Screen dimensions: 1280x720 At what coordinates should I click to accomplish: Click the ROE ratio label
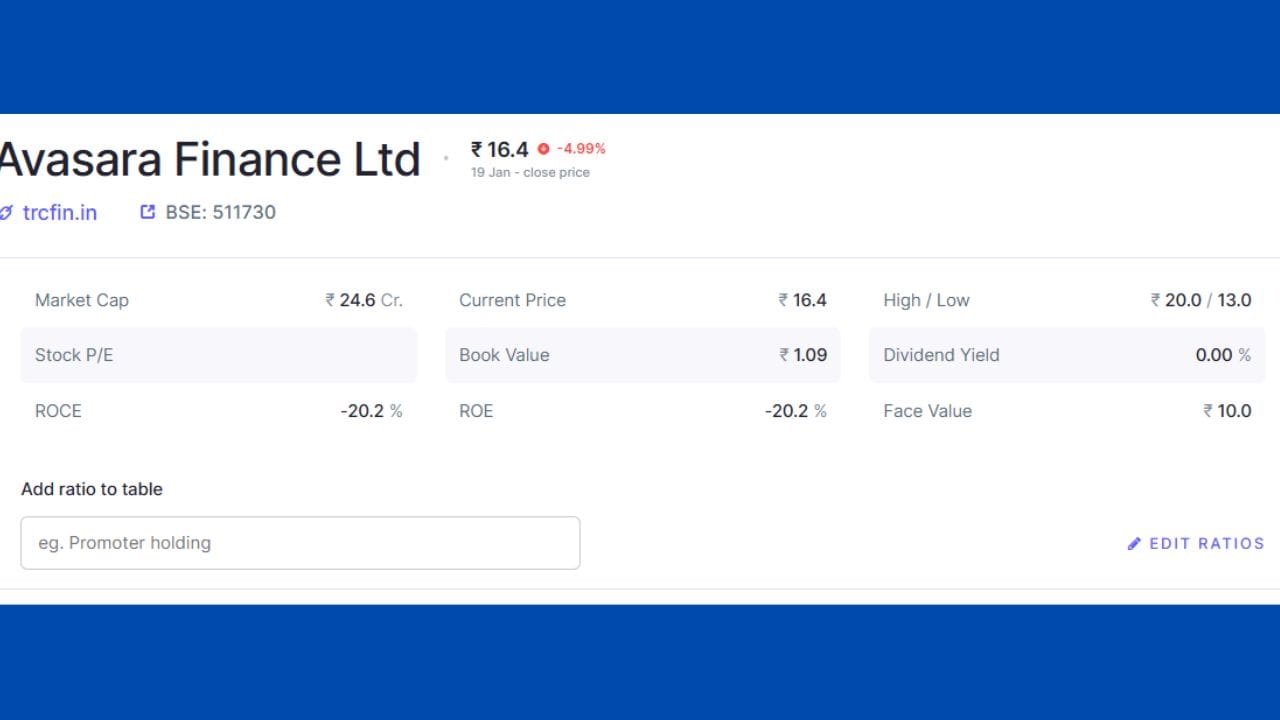(x=476, y=411)
